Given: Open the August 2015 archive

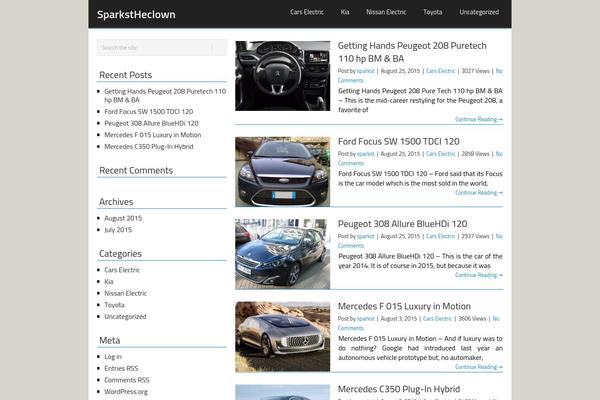Looking at the screenshot, I should click(123, 218).
